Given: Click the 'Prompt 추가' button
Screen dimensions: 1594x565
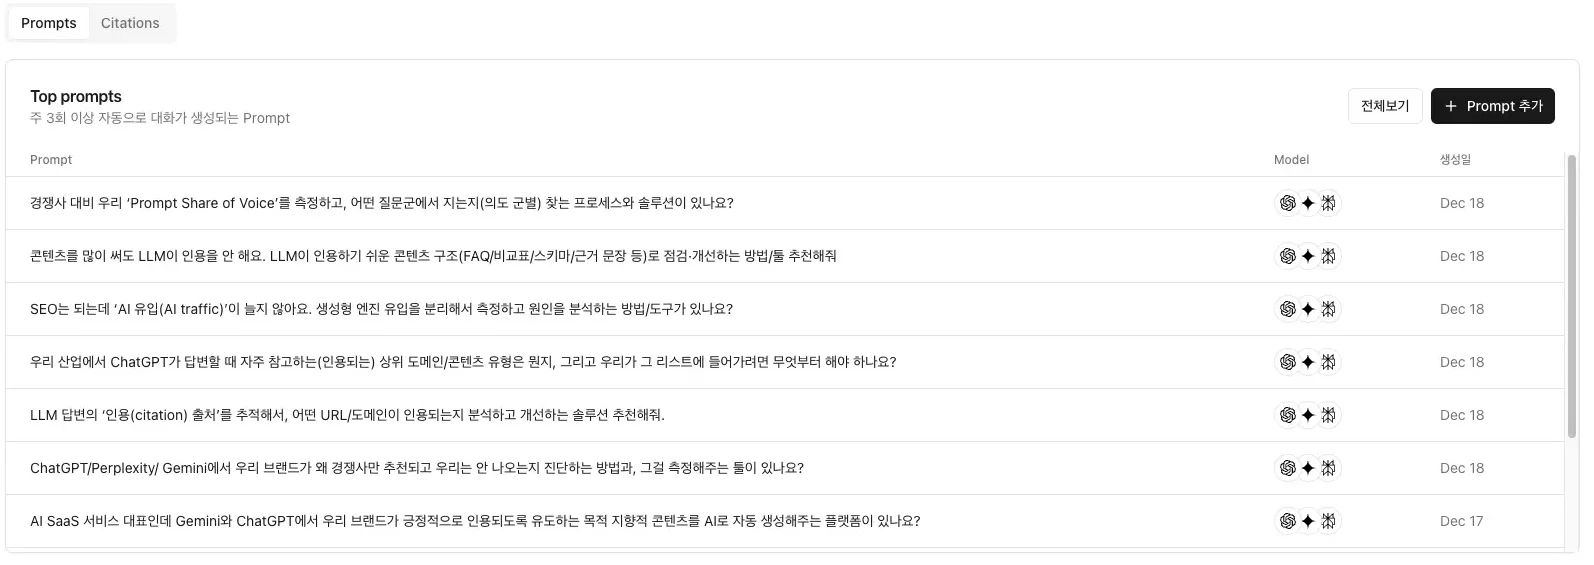Looking at the screenshot, I should pos(1492,106).
